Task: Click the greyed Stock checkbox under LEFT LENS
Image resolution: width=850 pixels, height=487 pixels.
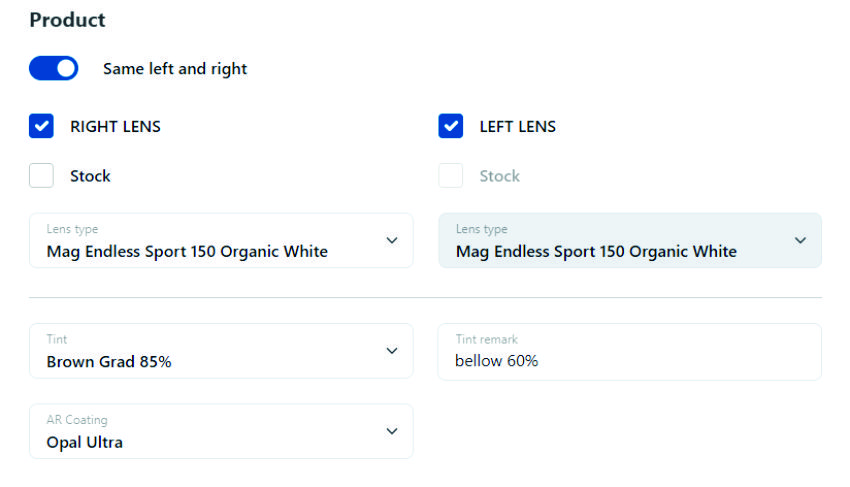Action: (451, 176)
